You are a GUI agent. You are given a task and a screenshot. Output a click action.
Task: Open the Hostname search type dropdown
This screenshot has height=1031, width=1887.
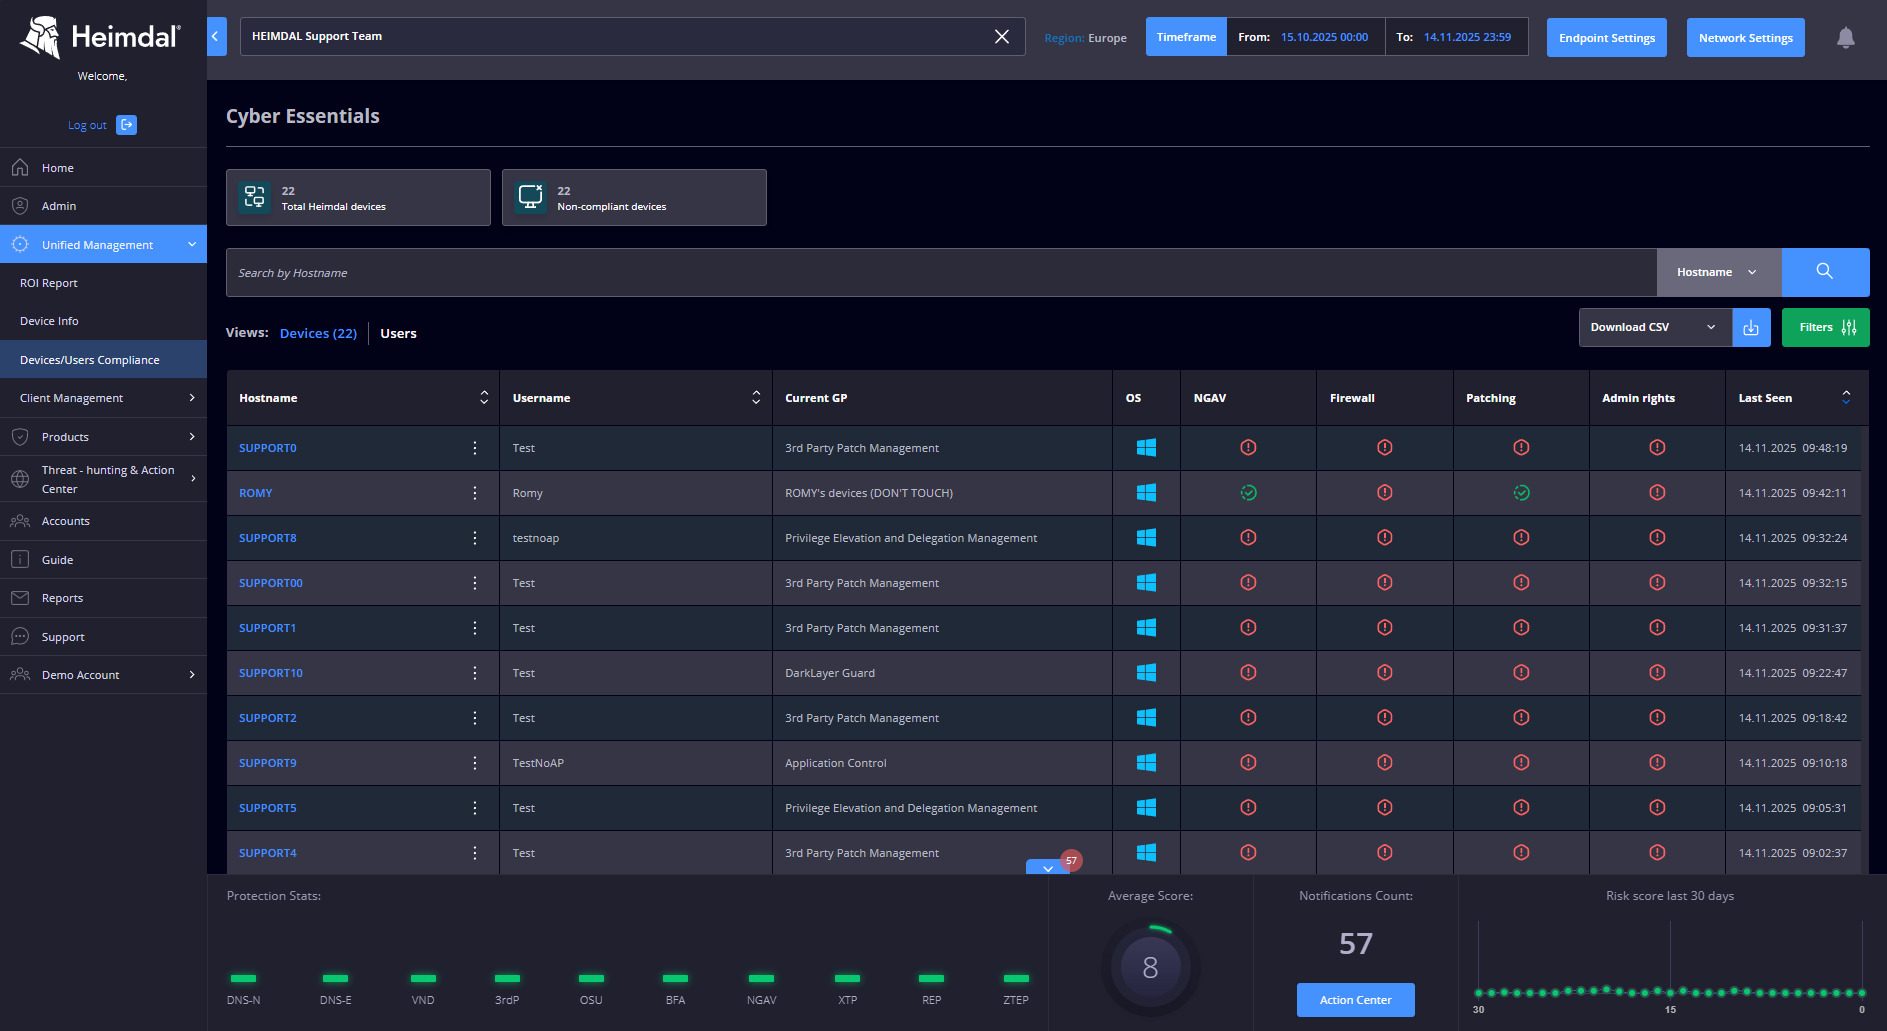point(1718,272)
